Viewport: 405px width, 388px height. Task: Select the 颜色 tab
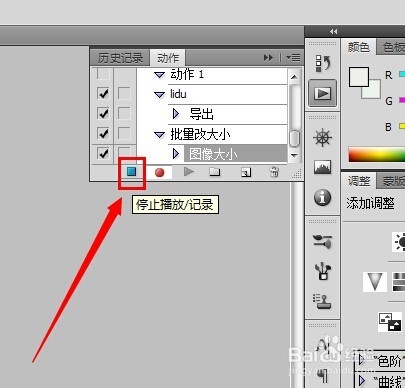coord(359,47)
